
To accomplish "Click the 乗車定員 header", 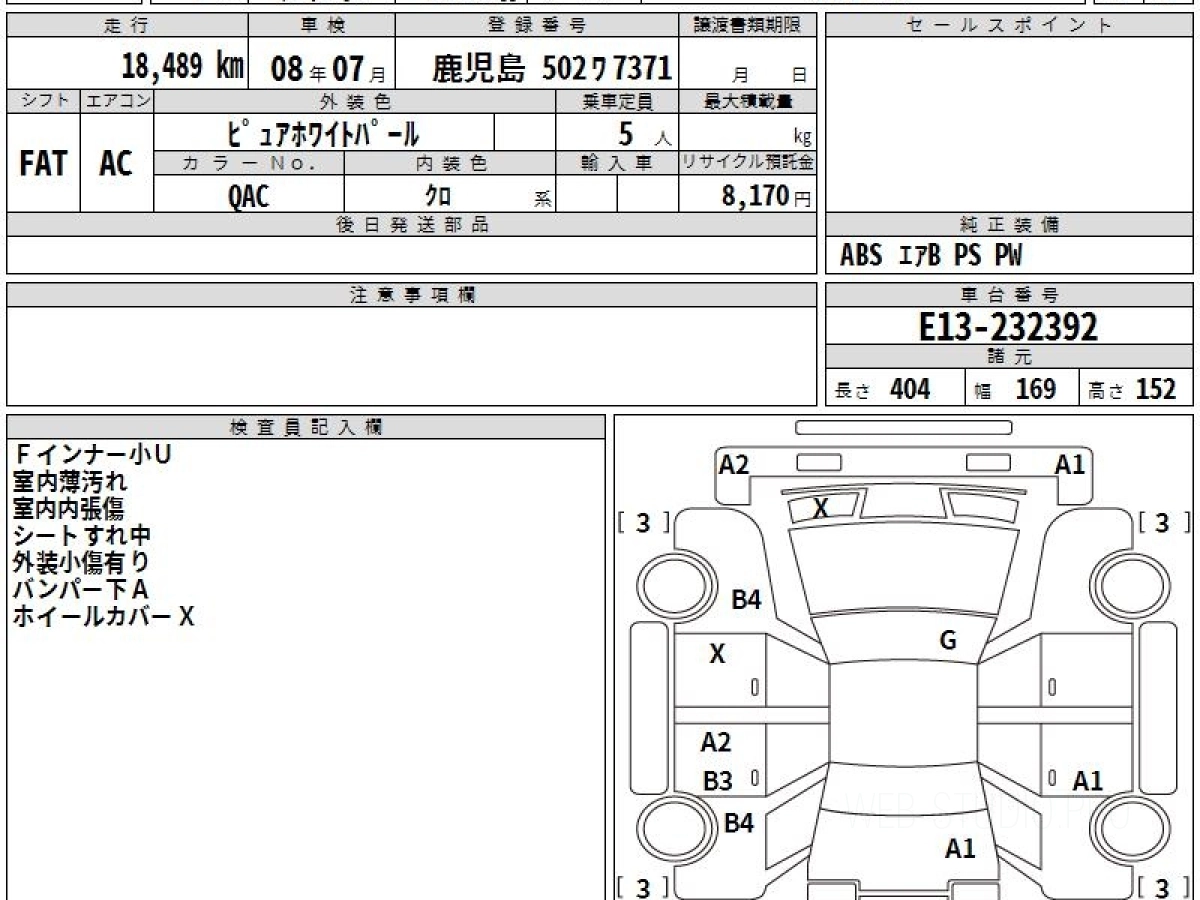I will 617,101.
